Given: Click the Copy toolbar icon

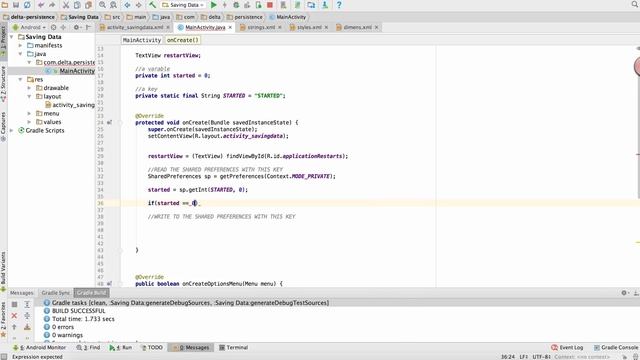Looking at the screenshot, I should 77,5.
